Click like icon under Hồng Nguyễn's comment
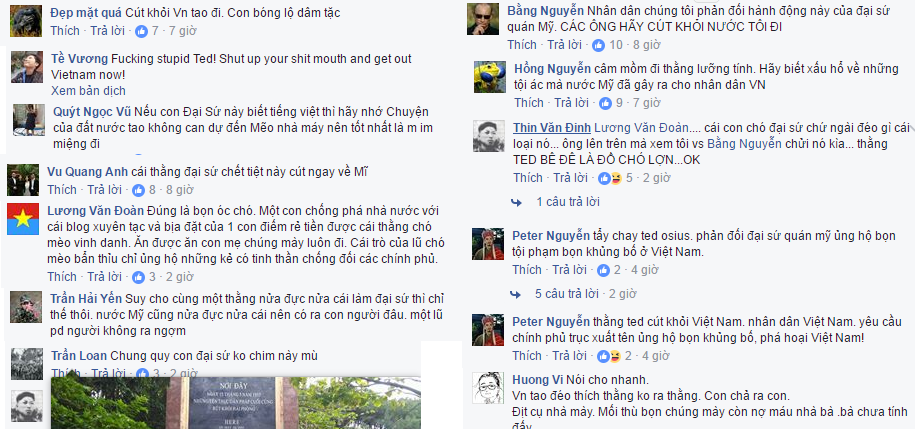Screen dimensions: 915x429 point(605,103)
